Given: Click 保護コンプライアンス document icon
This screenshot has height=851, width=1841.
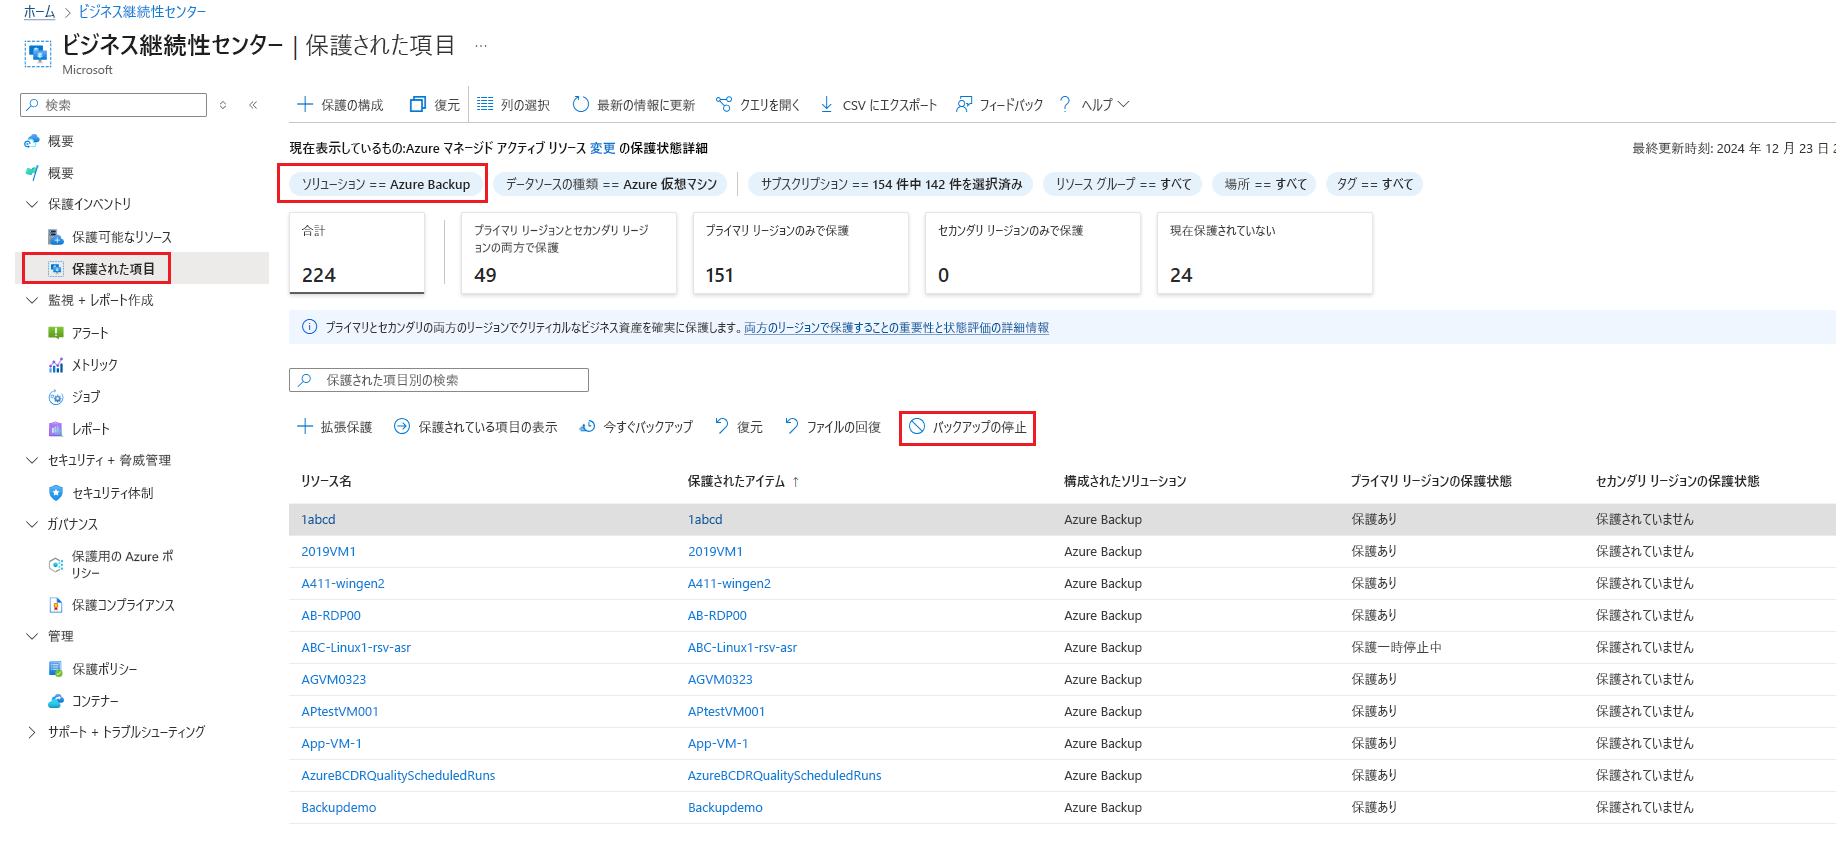Looking at the screenshot, I should [56, 605].
